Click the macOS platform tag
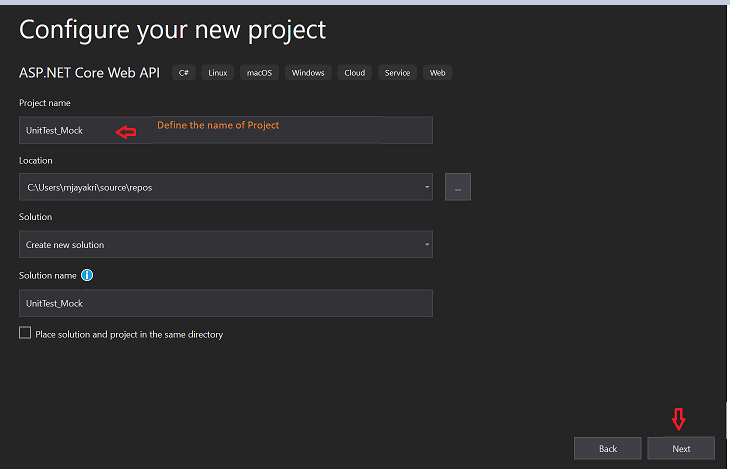 tap(259, 73)
